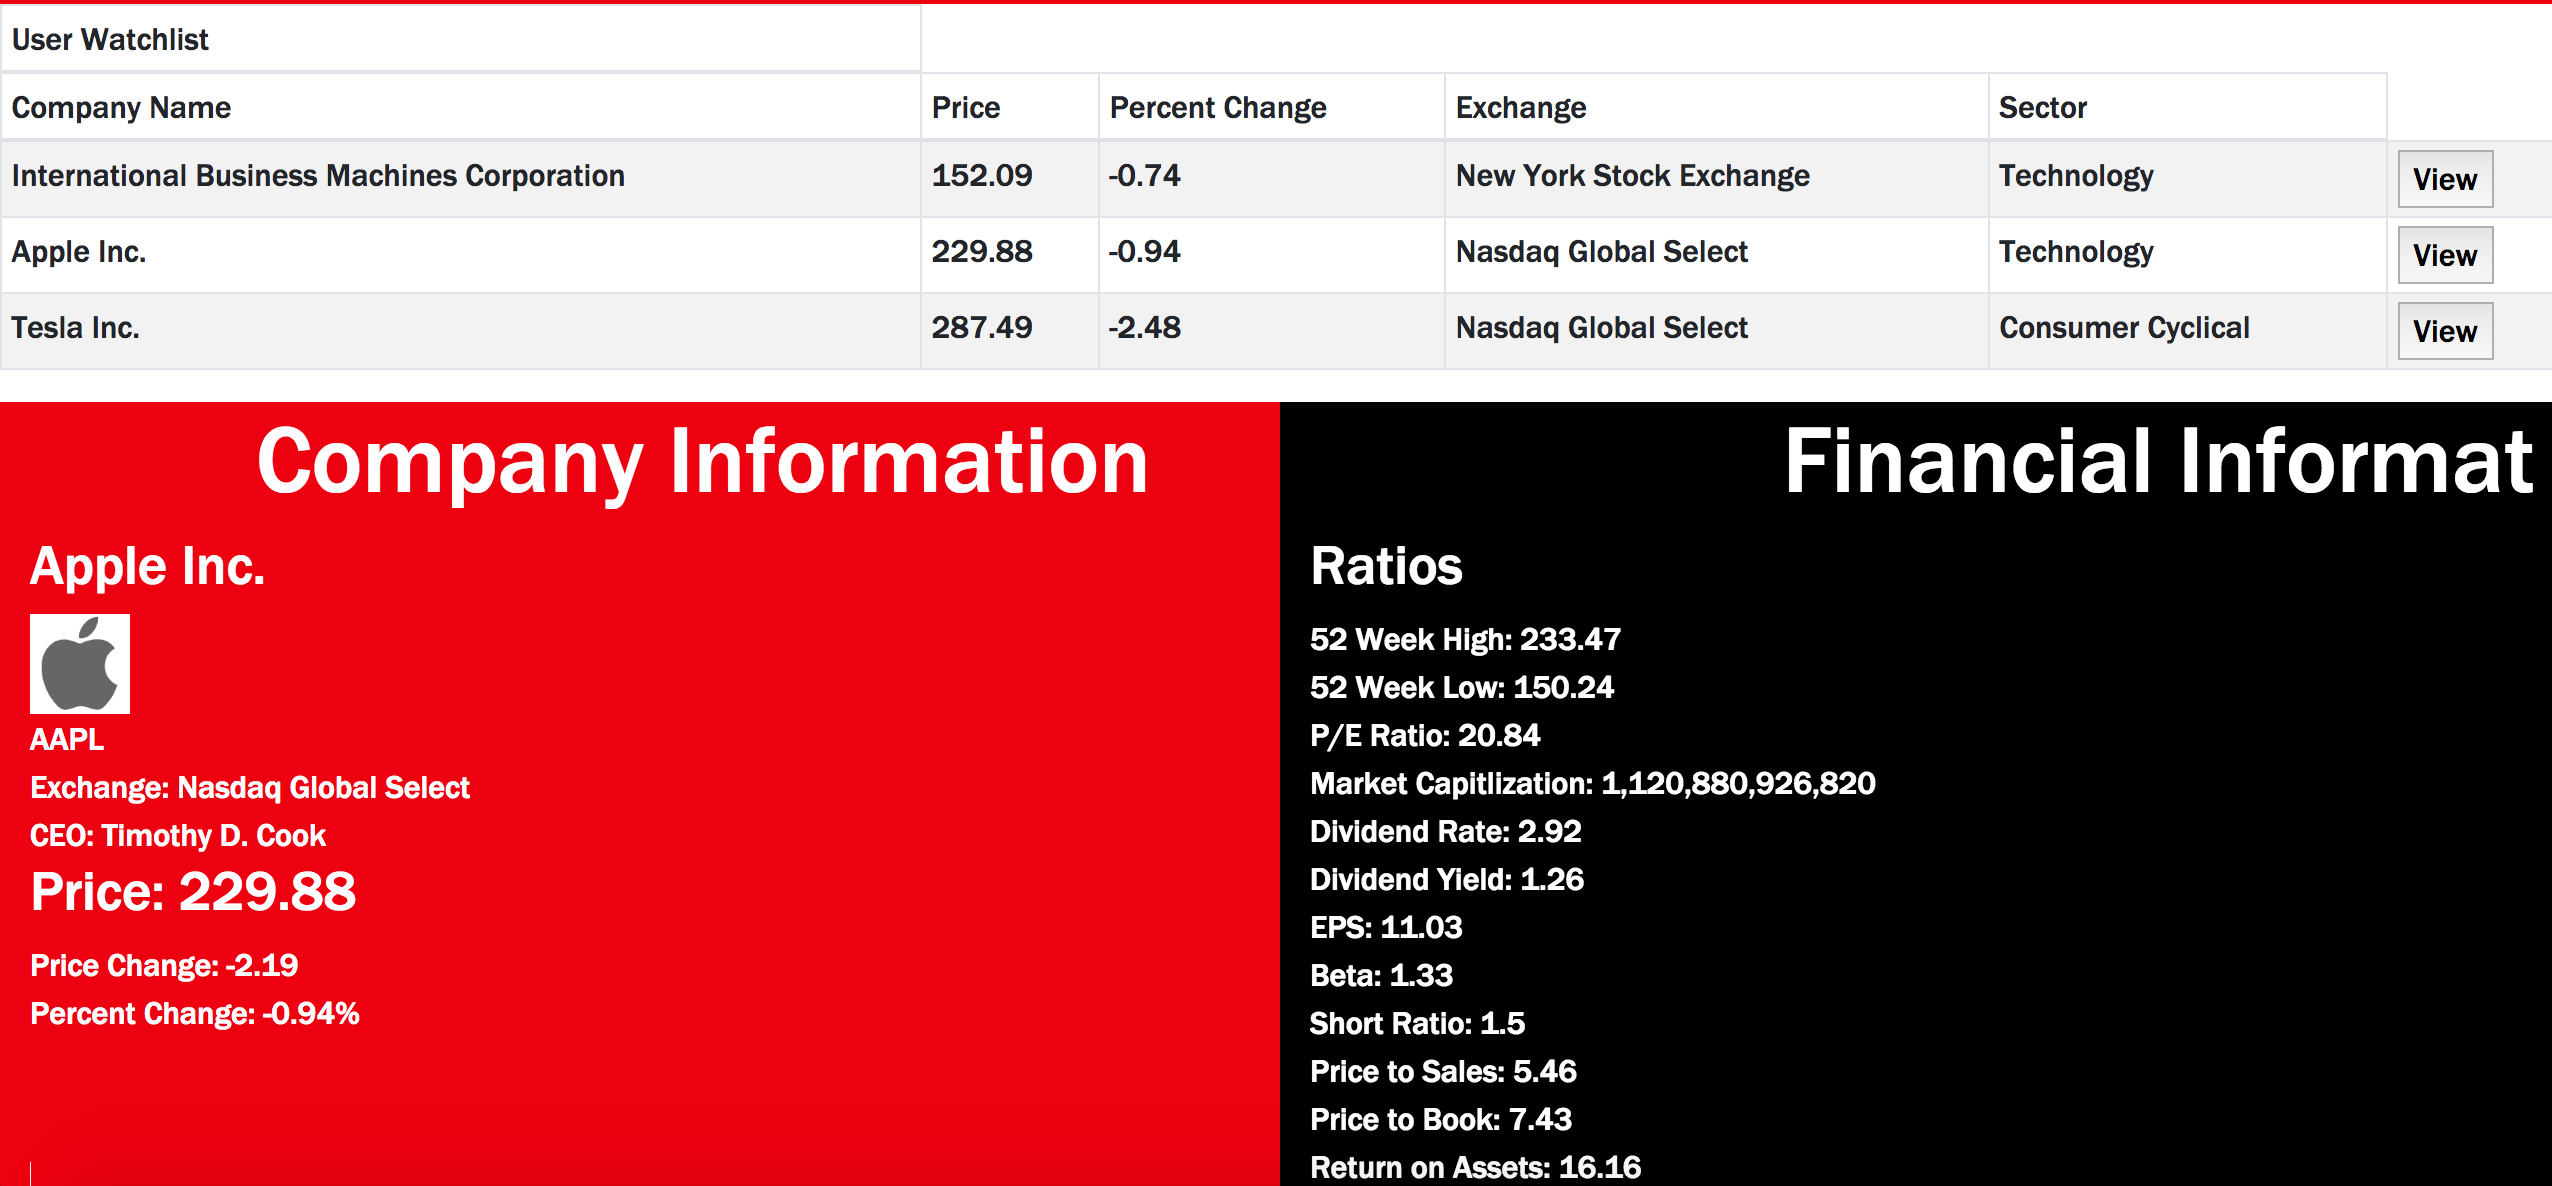Click Apple Inc. heading in red panel
Screen dimensions: 2552x1186
click(148, 566)
